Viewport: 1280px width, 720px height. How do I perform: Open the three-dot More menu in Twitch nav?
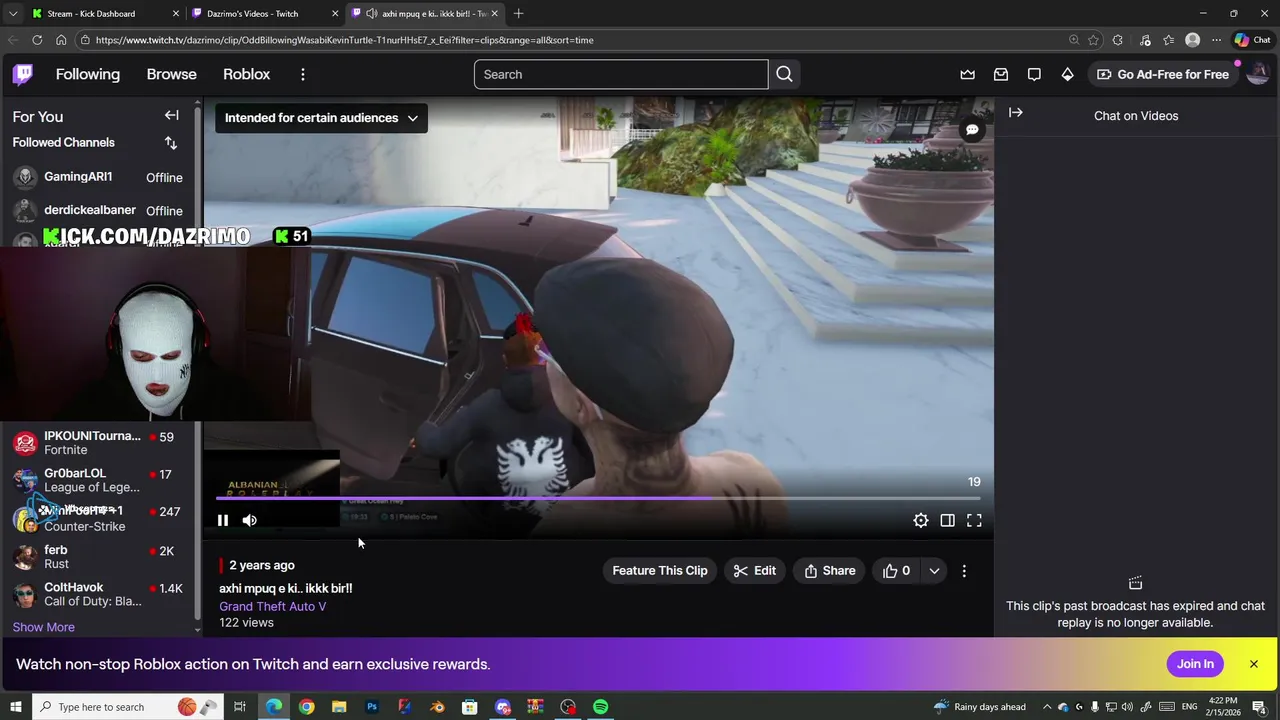point(302,74)
